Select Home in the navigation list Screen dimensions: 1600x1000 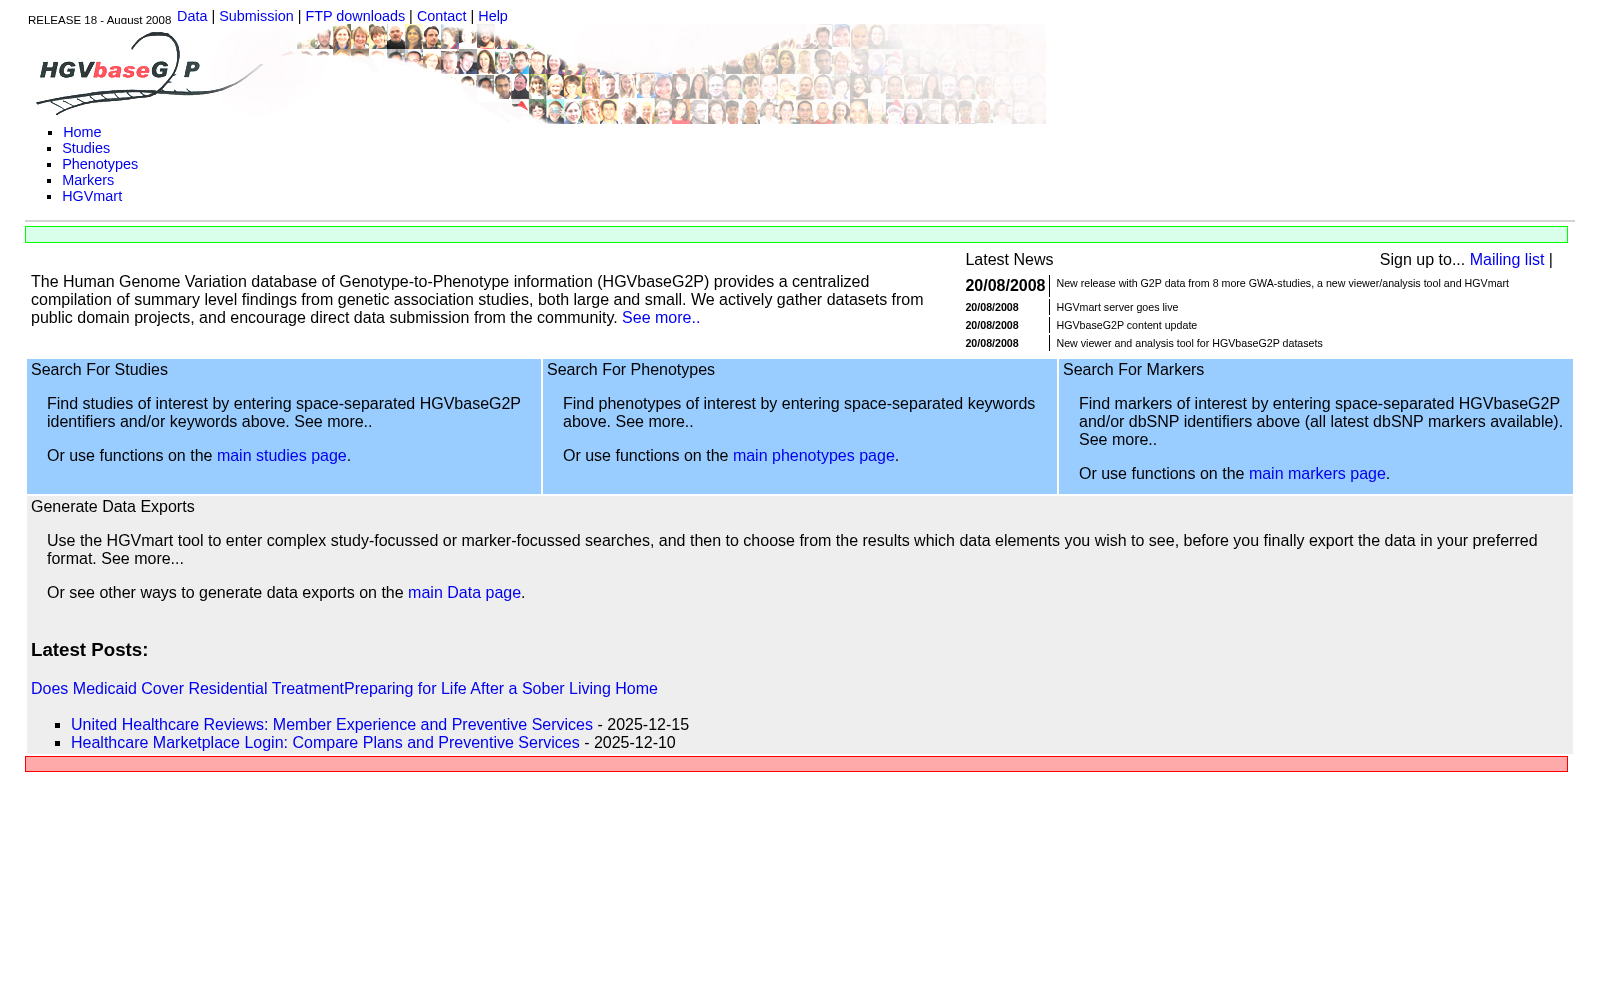tap(82, 132)
